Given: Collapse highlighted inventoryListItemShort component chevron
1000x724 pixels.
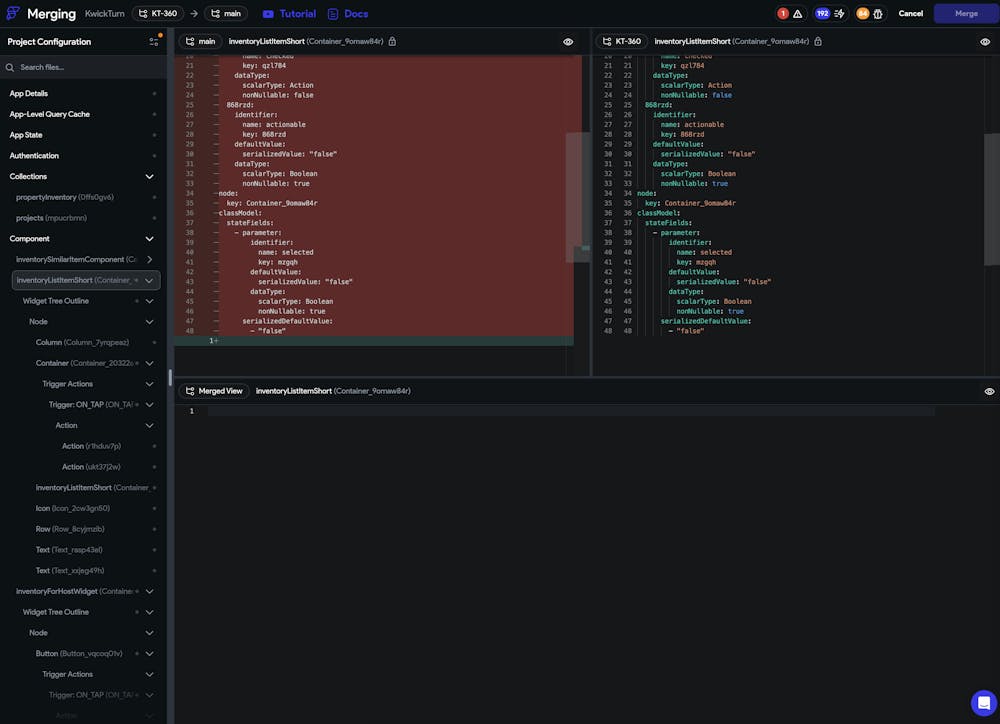Looking at the screenshot, I should (149, 280).
